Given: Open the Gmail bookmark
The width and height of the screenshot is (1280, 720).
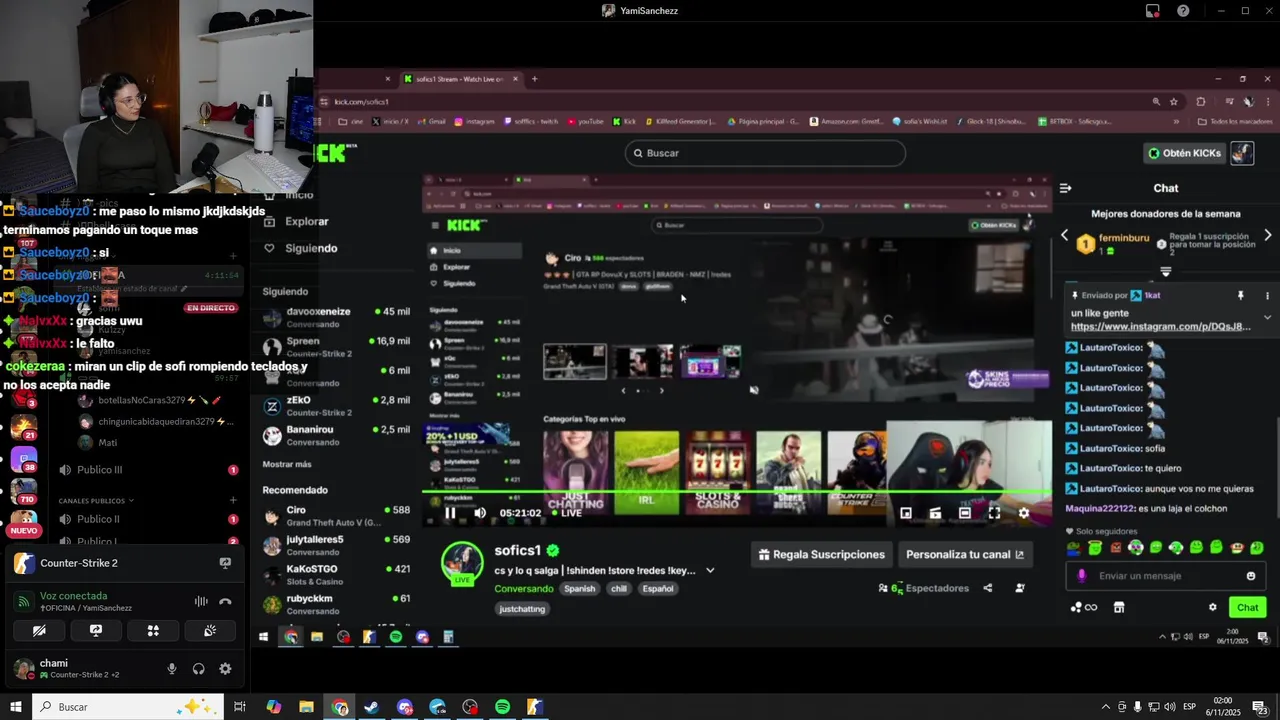Looking at the screenshot, I should point(432,121).
